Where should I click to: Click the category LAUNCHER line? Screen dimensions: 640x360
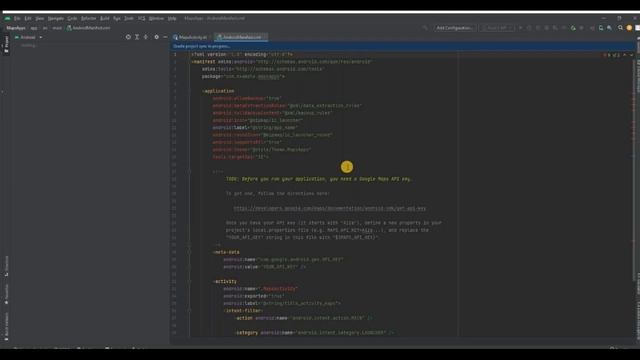click(x=314, y=333)
